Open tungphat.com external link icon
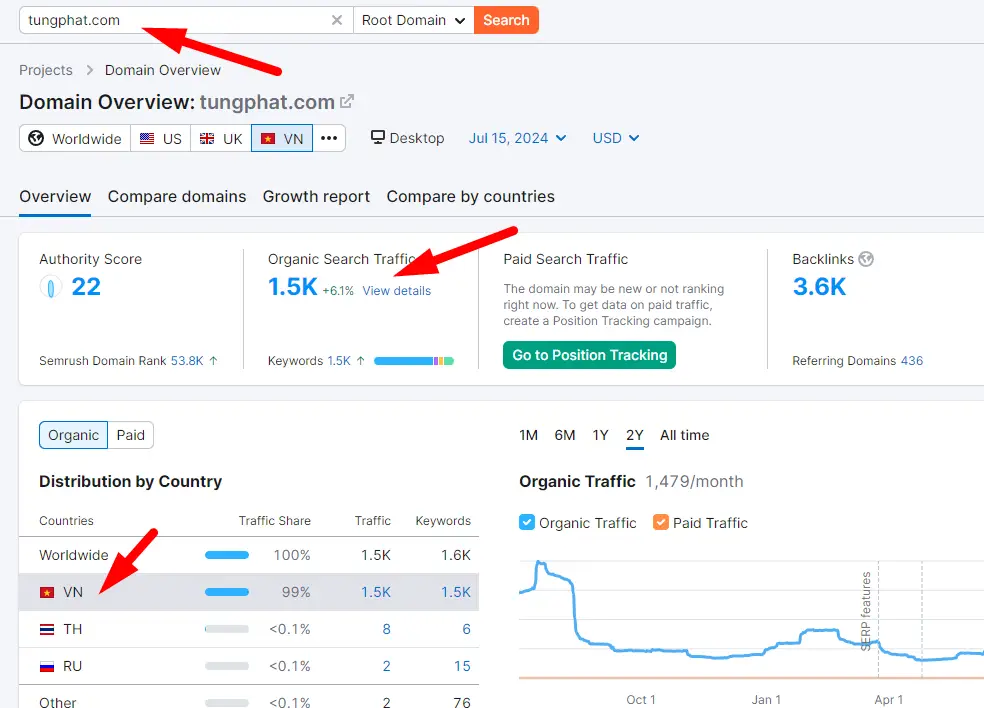The image size is (984, 708). click(347, 101)
